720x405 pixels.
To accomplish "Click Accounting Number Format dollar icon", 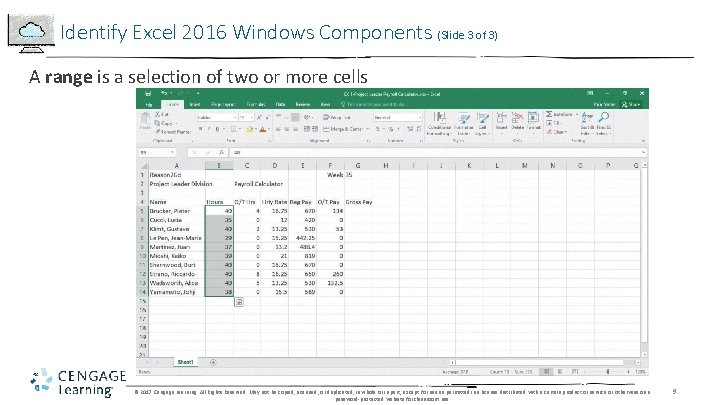I will click(x=378, y=129).
